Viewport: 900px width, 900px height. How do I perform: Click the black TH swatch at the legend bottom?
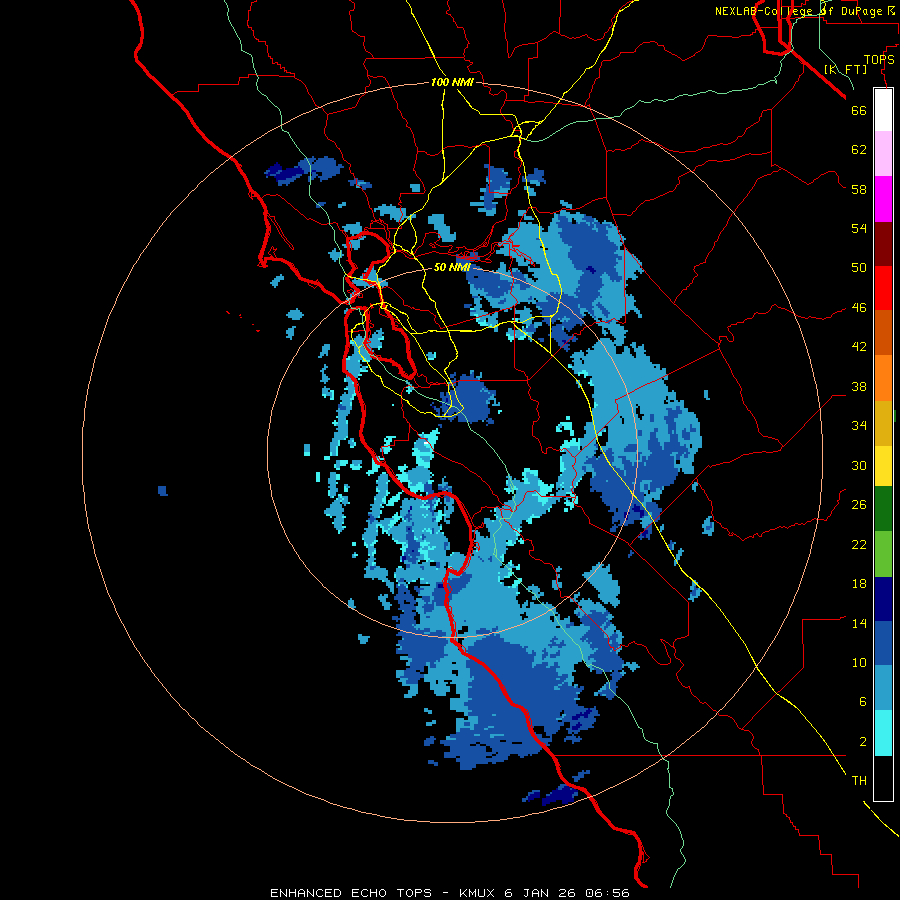click(883, 777)
